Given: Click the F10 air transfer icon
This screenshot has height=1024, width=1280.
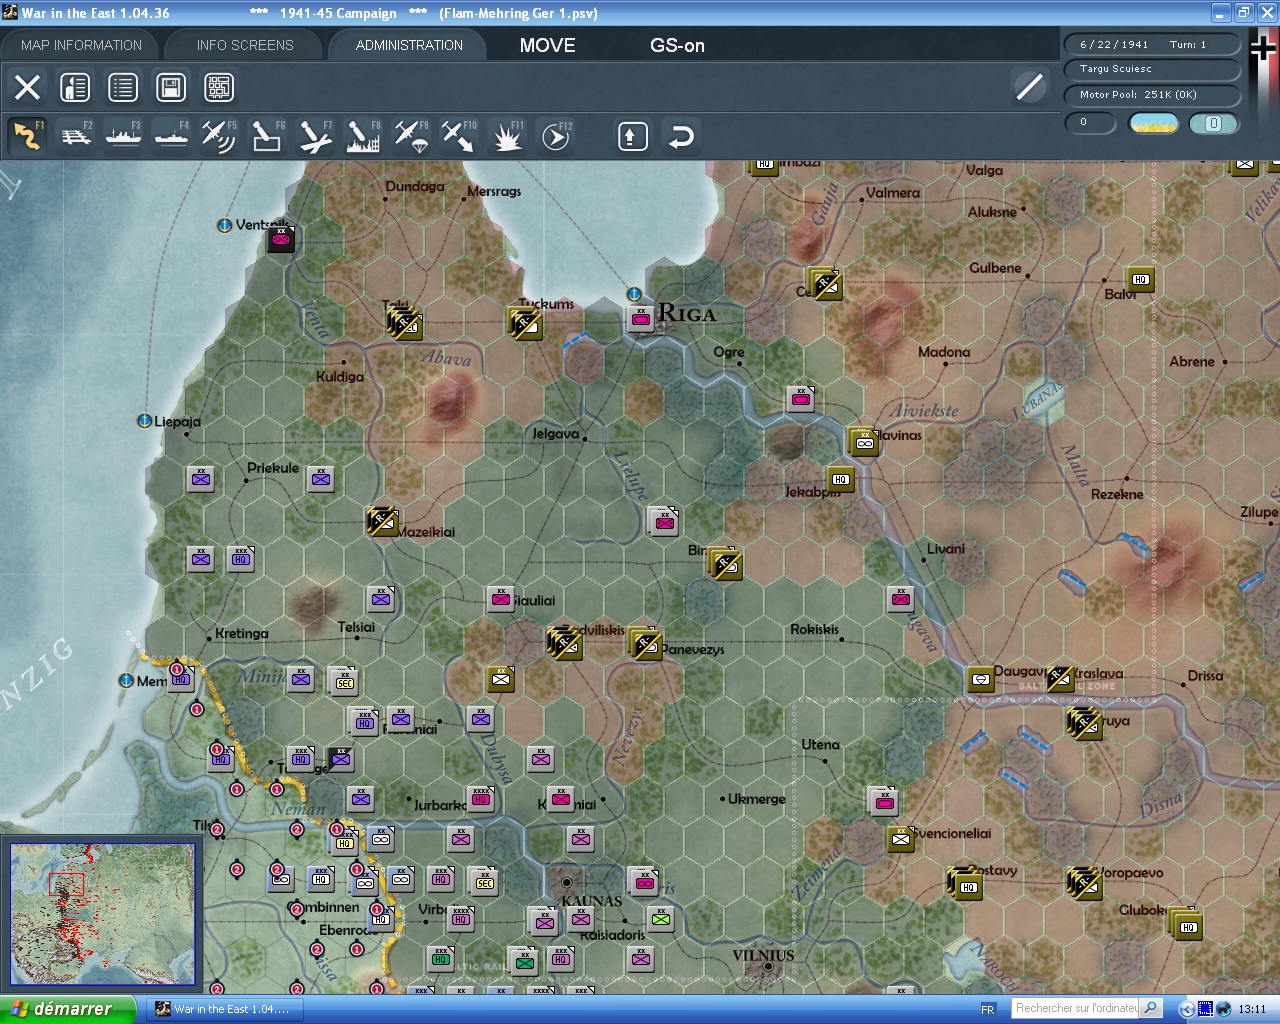Looking at the screenshot, I should (459, 136).
